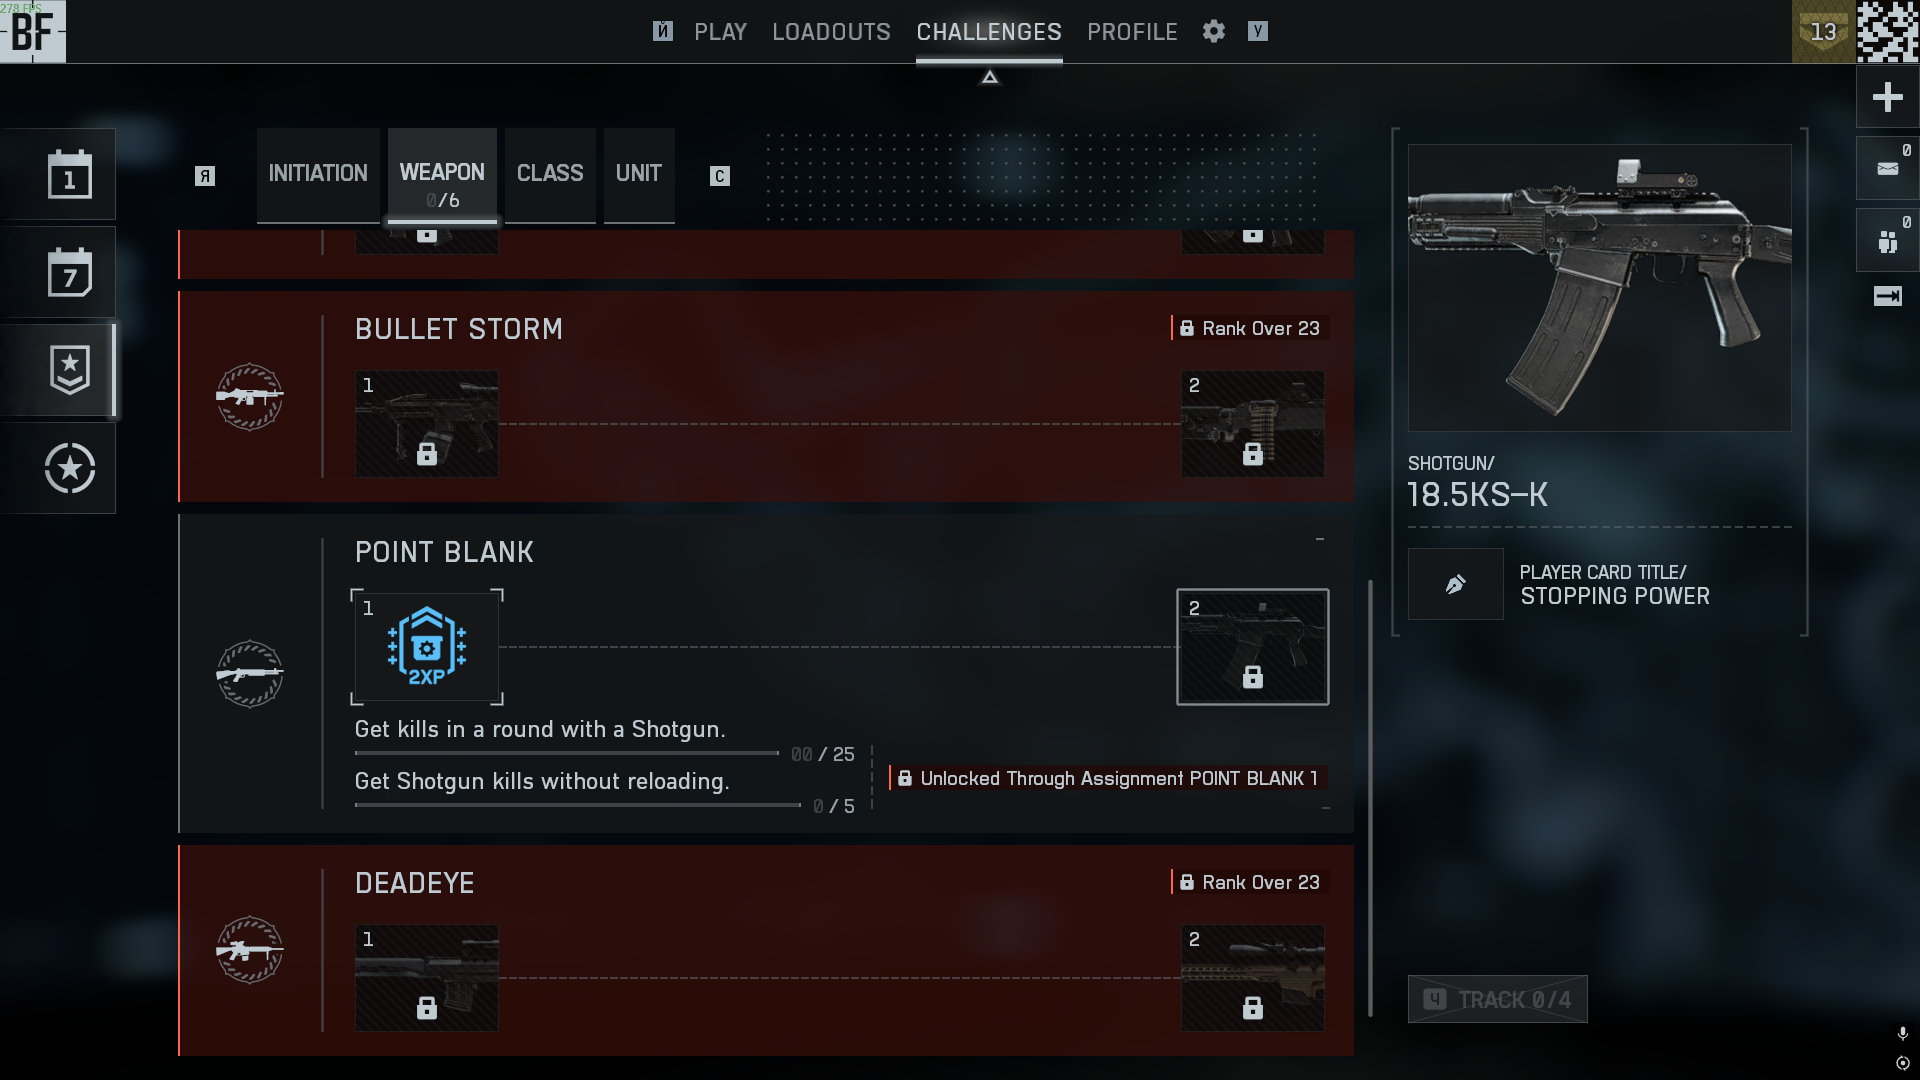The image size is (1920, 1080).
Task: Open the star medal sidebar icon
Action: pos(70,468)
